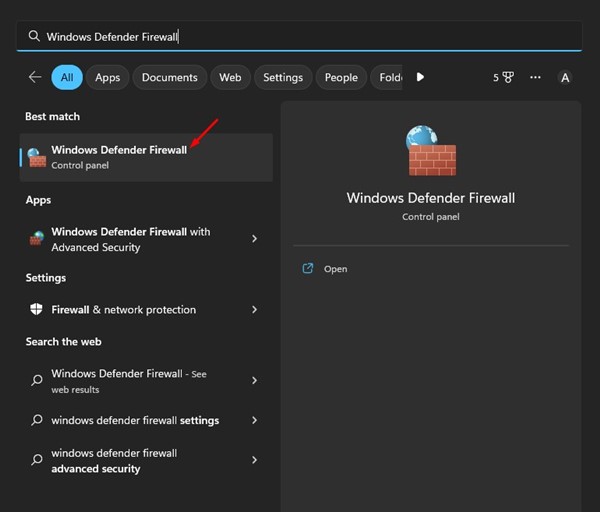Click the rewards trophy icon

pos(508,78)
